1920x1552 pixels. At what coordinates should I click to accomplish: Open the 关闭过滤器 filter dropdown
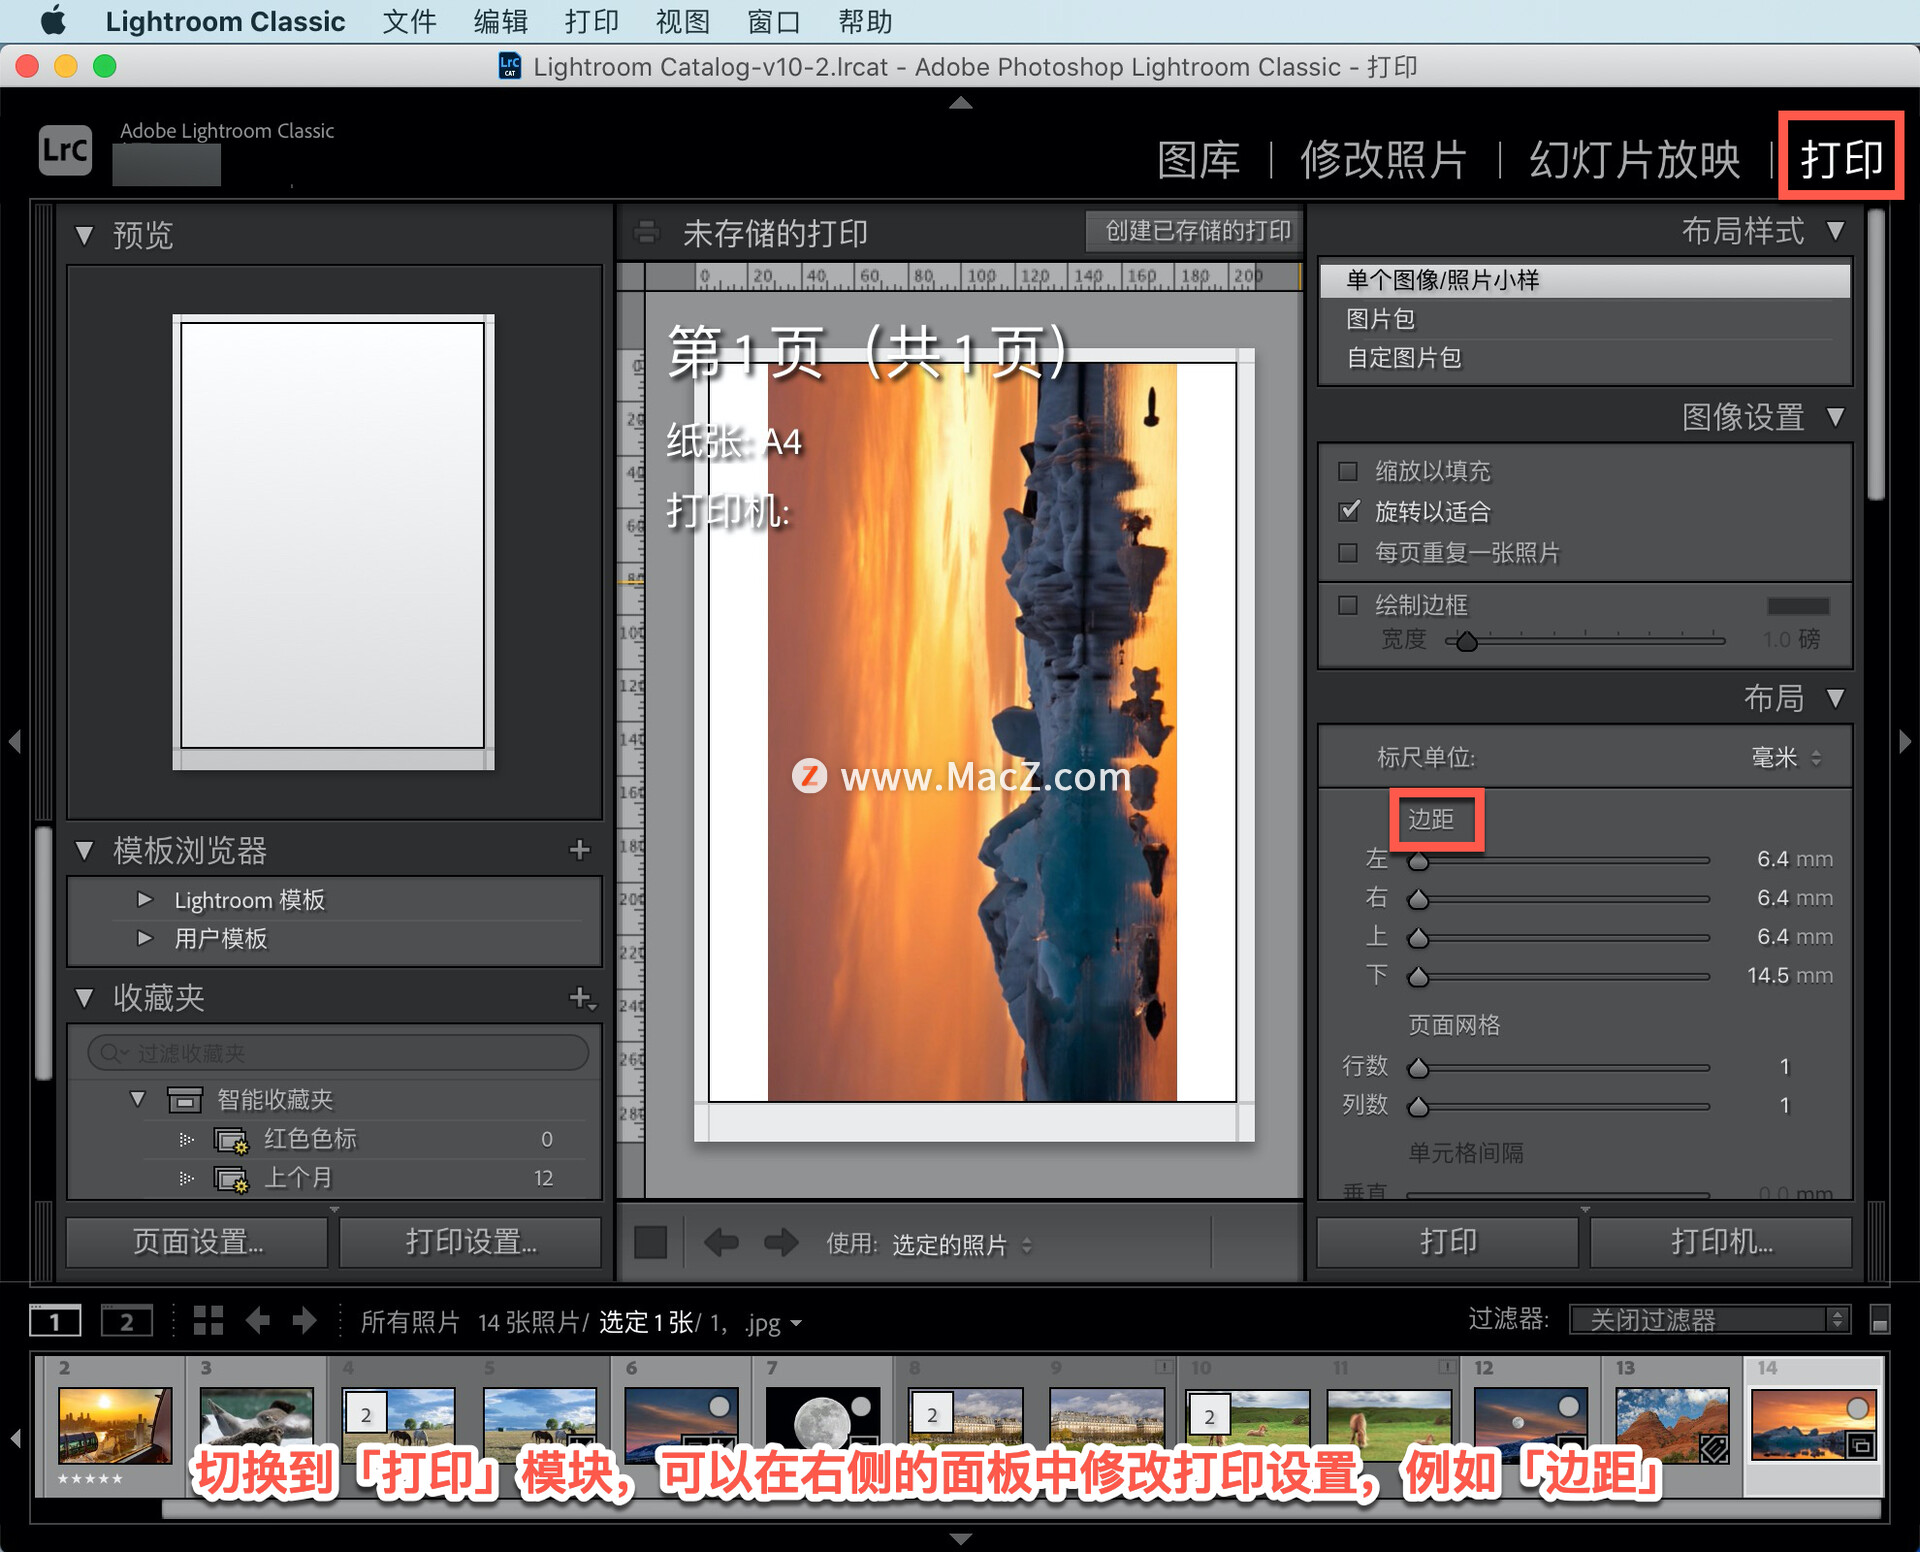click(x=1709, y=1320)
